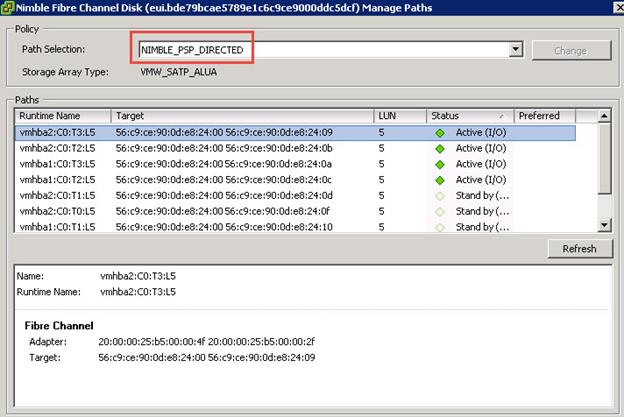Sort paths by LUN column header
624x417 pixels.
400,116
